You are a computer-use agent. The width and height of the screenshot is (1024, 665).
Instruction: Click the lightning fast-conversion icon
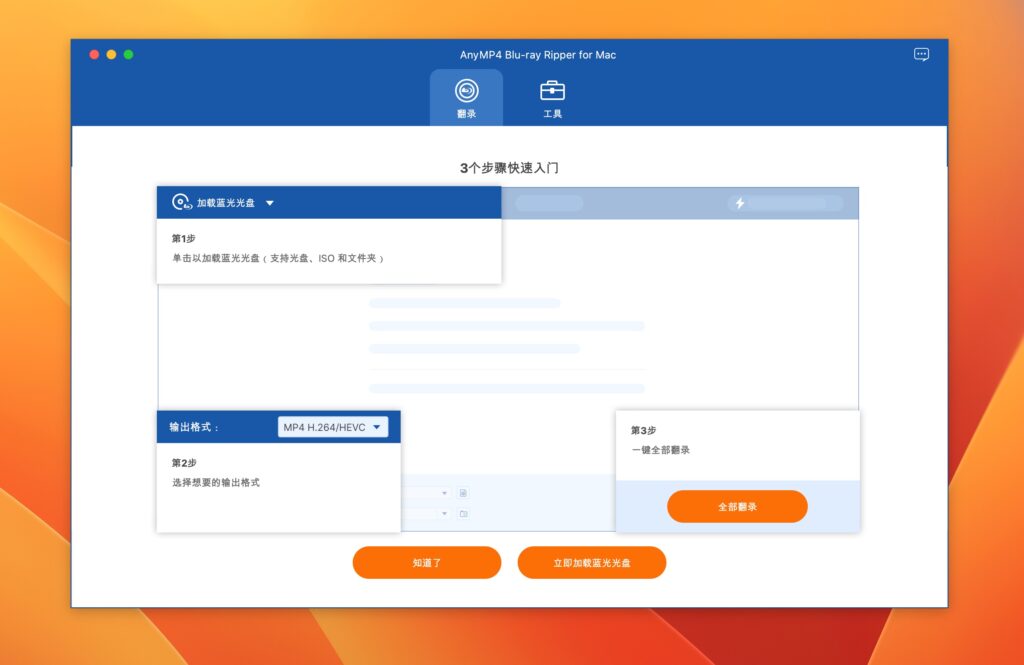click(740, 202)
